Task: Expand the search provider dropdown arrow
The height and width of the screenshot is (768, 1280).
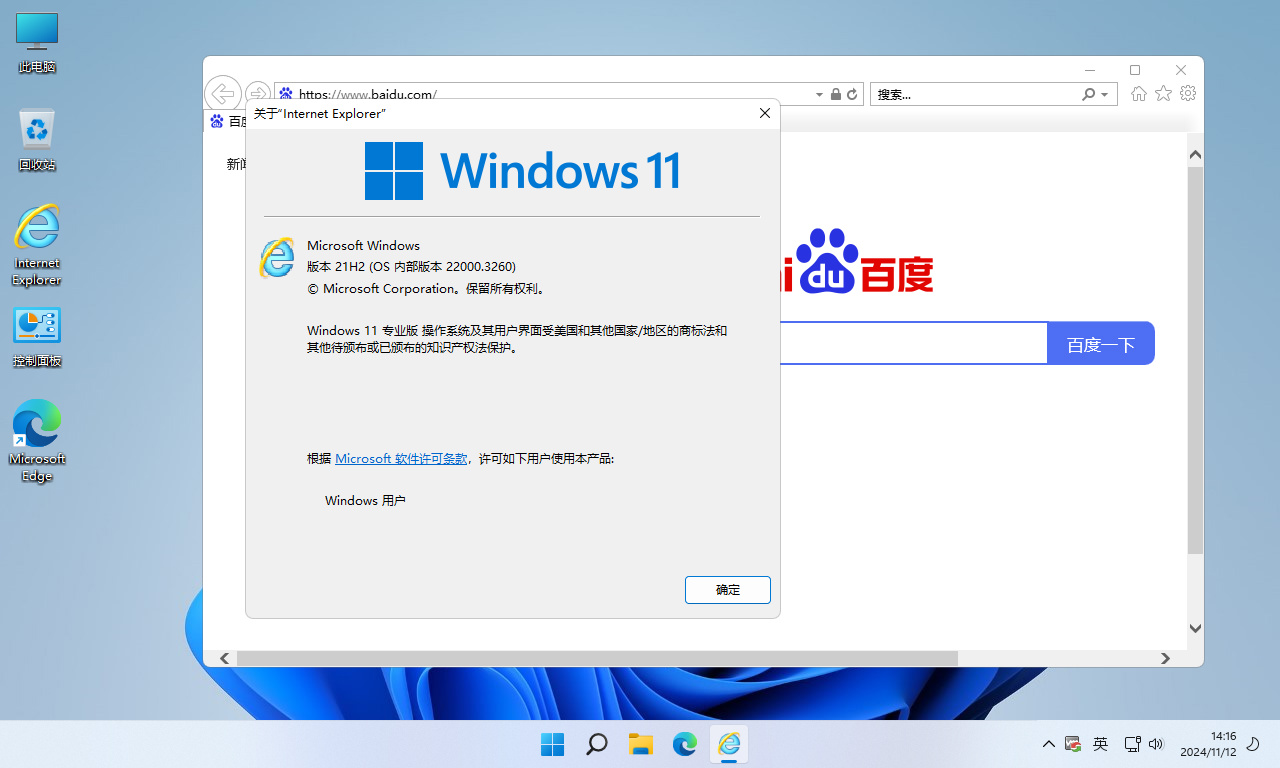Action: 1104,94
